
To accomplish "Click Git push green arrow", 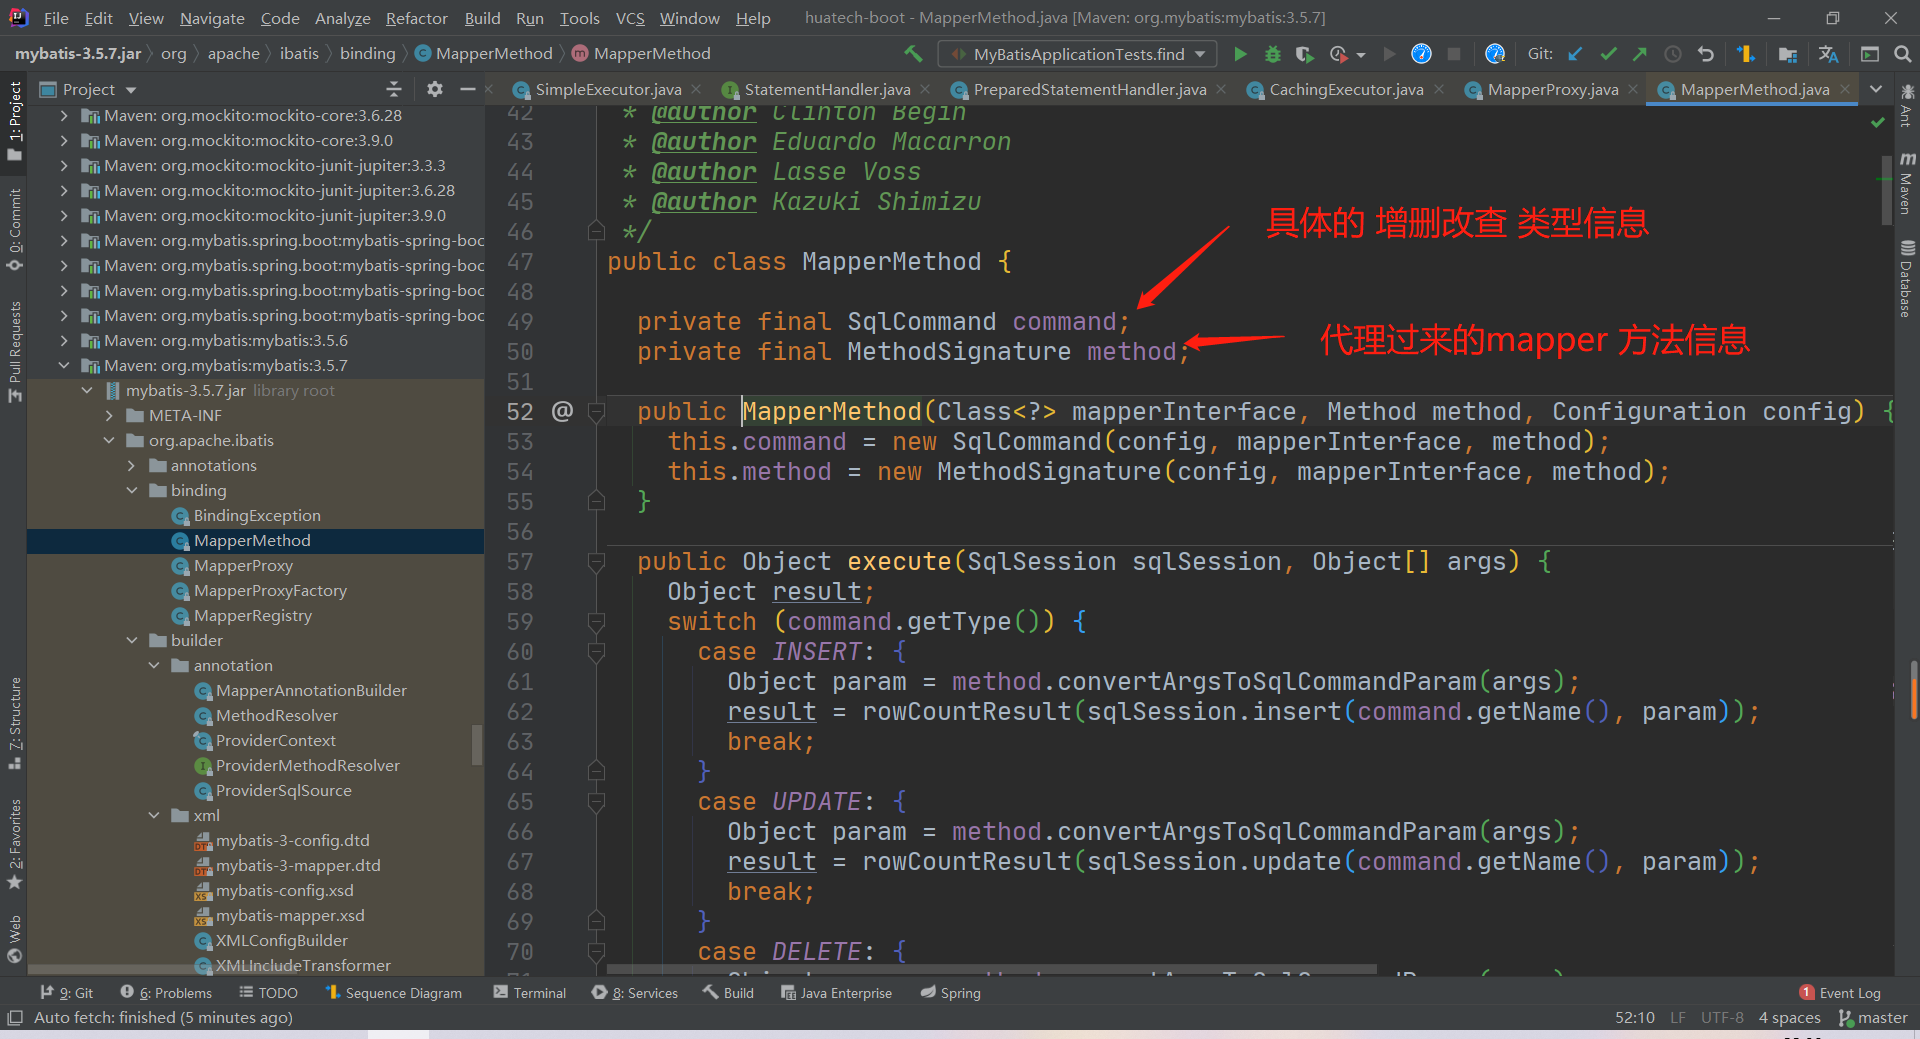I will (1640, 54).
